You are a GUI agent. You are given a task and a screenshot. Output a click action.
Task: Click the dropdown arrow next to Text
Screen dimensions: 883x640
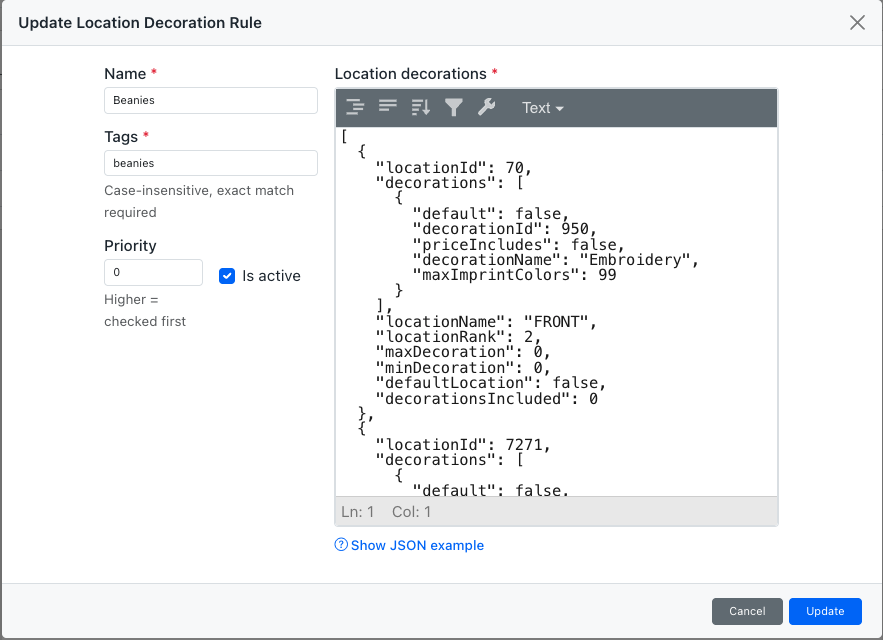point(560,108)
